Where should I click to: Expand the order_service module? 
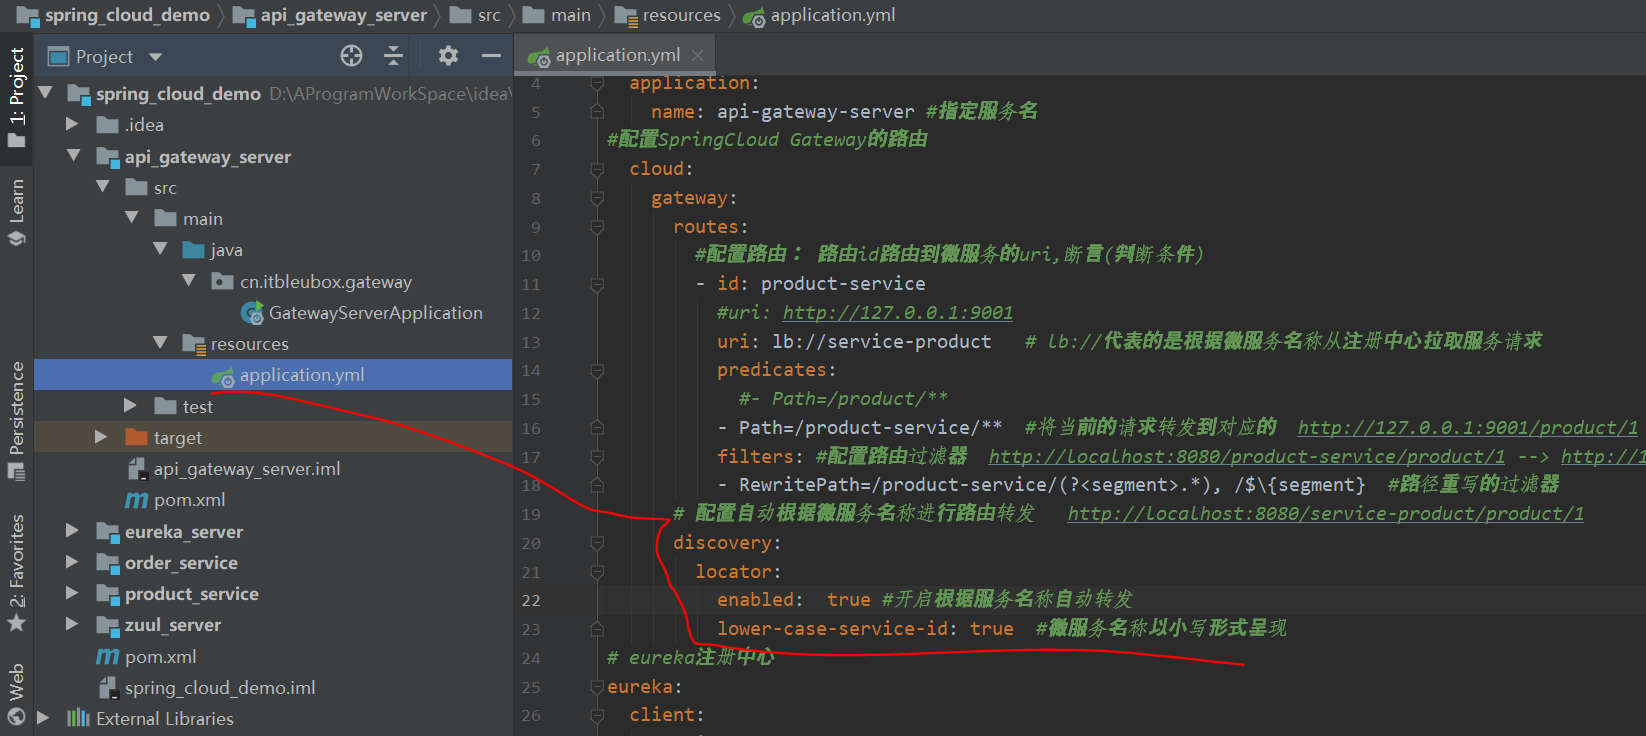coord(72,562)
